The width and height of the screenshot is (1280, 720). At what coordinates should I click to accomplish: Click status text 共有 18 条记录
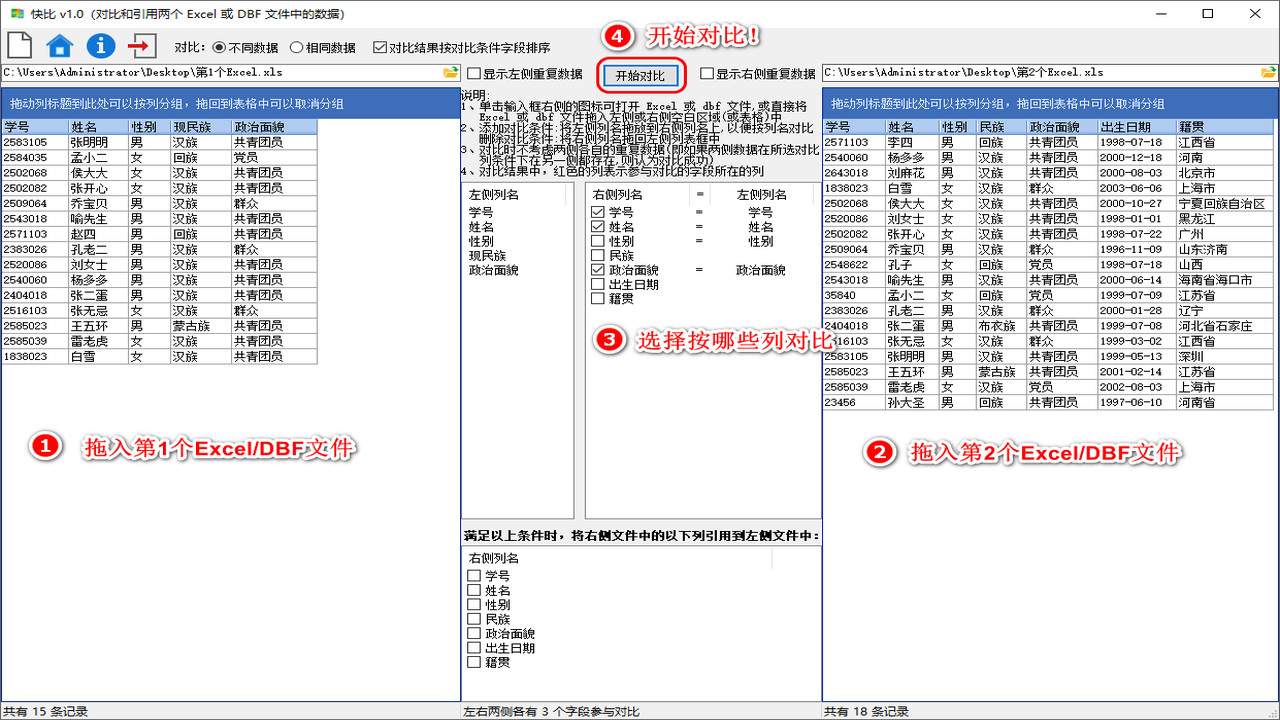866,711
